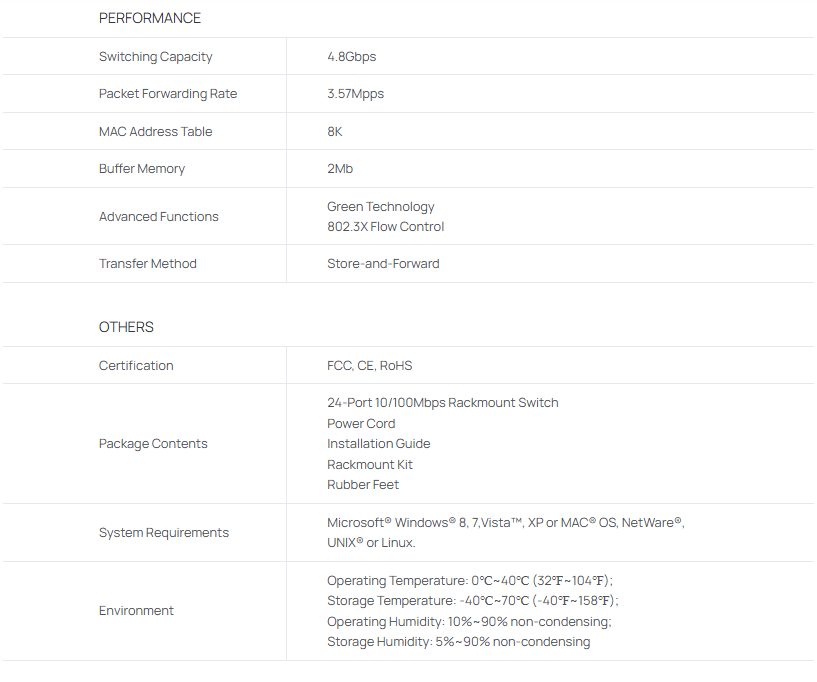The image size is (817, 682).
Task: Click the Buffer Memory label
Action: tap(142, 169)
